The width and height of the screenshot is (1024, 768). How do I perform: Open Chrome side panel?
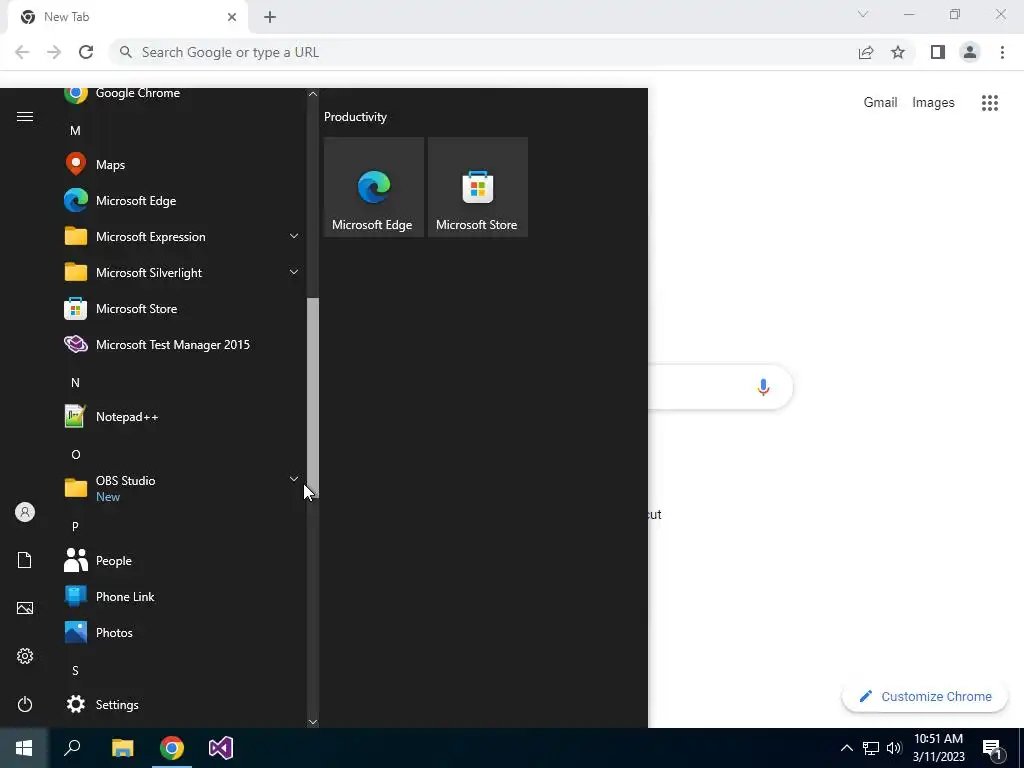point(938,52)
